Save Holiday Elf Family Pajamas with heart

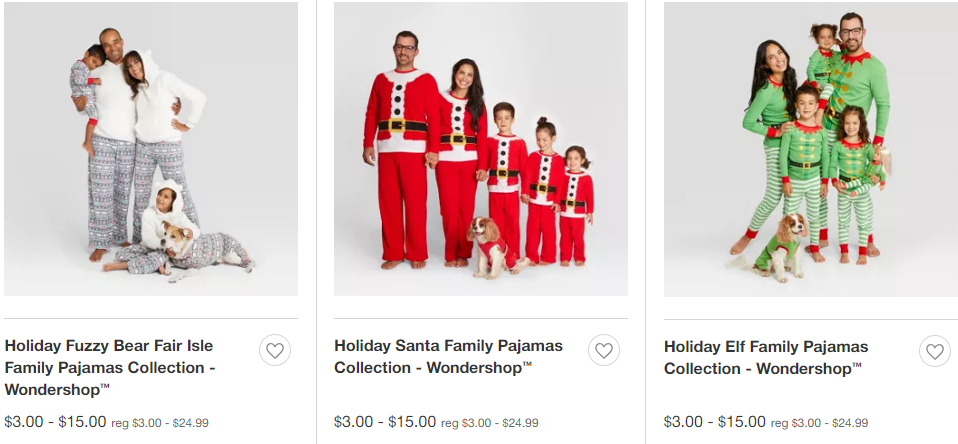(934, 351)
